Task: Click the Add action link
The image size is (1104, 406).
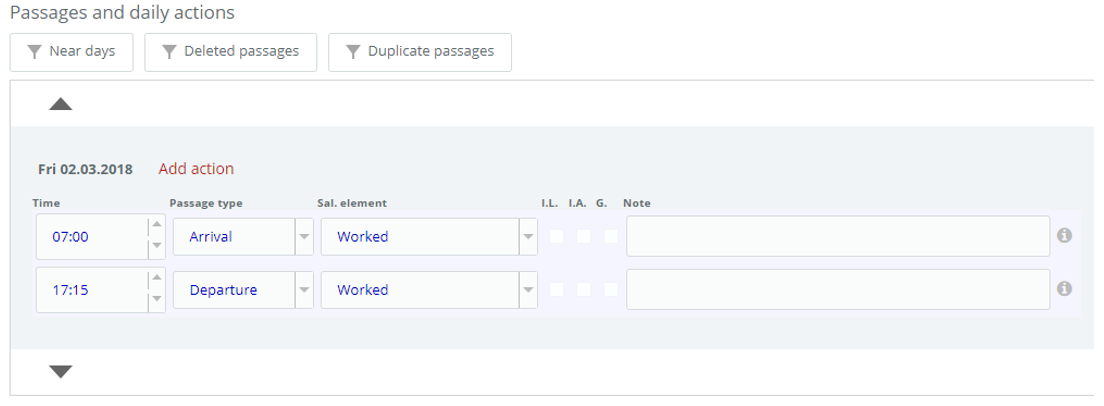Action: tap(196, 169)
